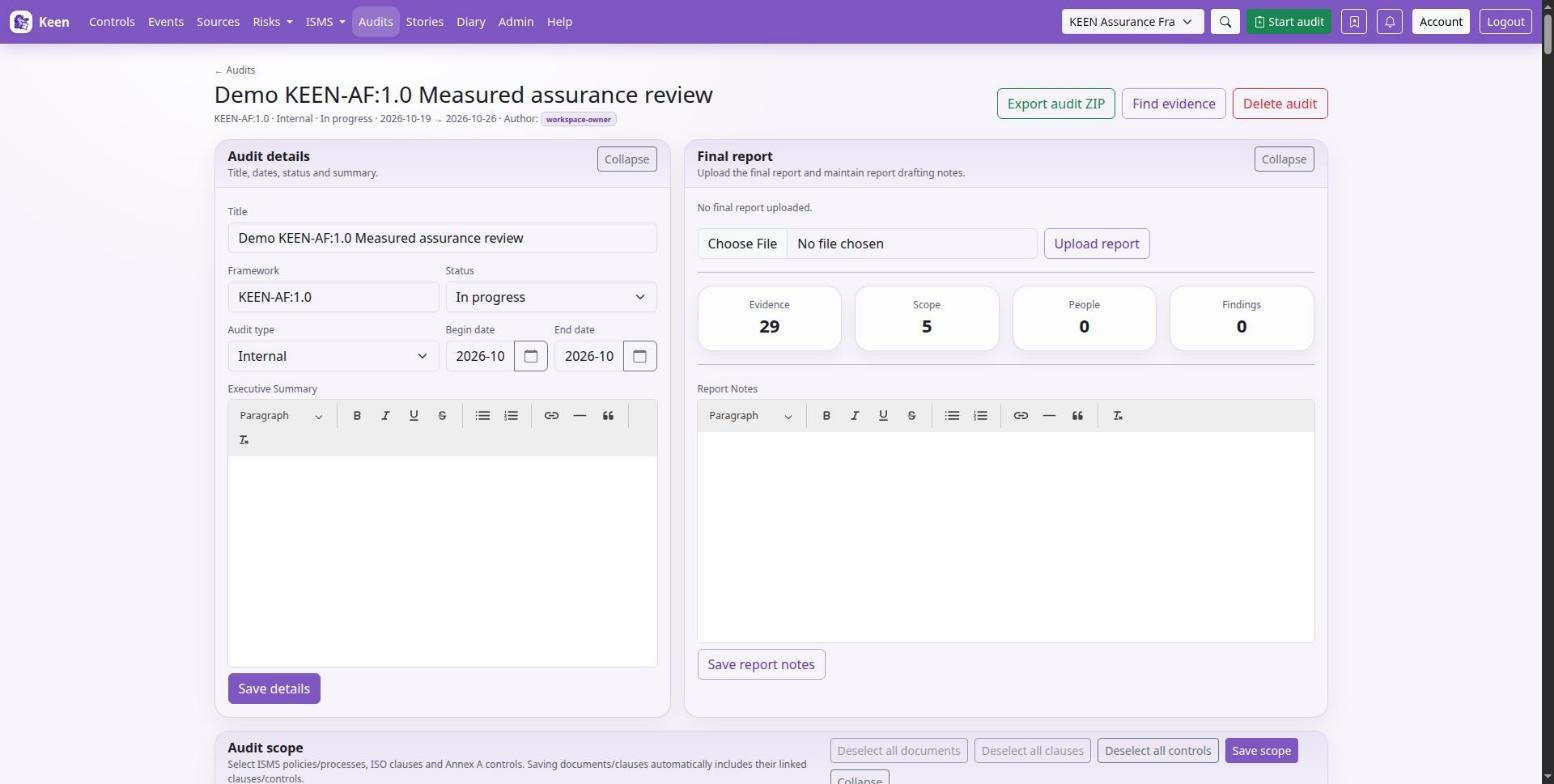Viewport: 1554px width, 784px height.
Task: Click the Deselect all controls button
Action: (1158, 751)
